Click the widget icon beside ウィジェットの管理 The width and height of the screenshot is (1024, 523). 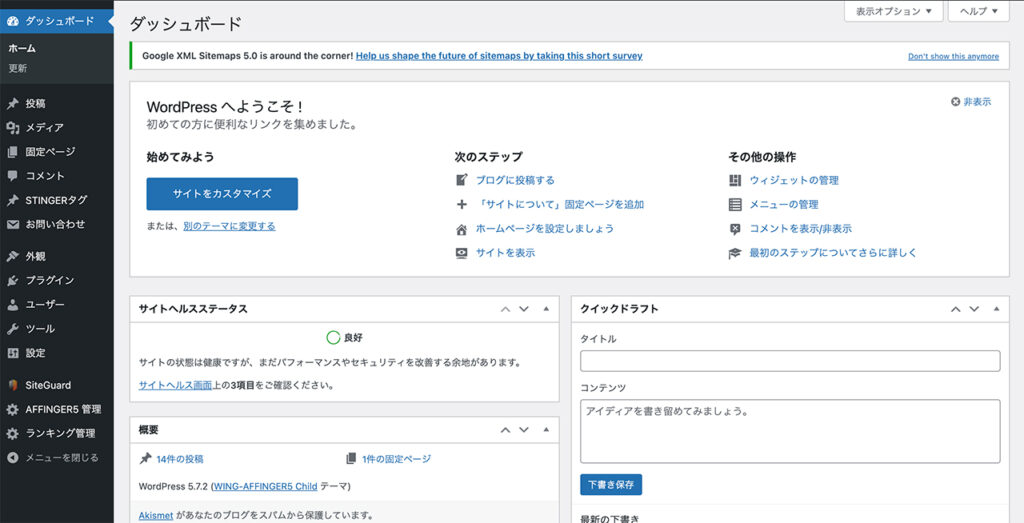(735, 180)
